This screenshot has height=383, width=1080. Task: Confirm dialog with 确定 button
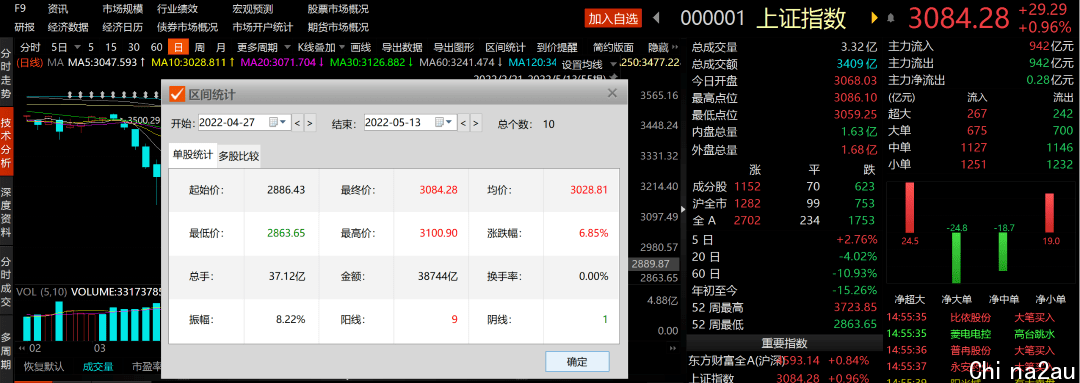click(577, 362)
